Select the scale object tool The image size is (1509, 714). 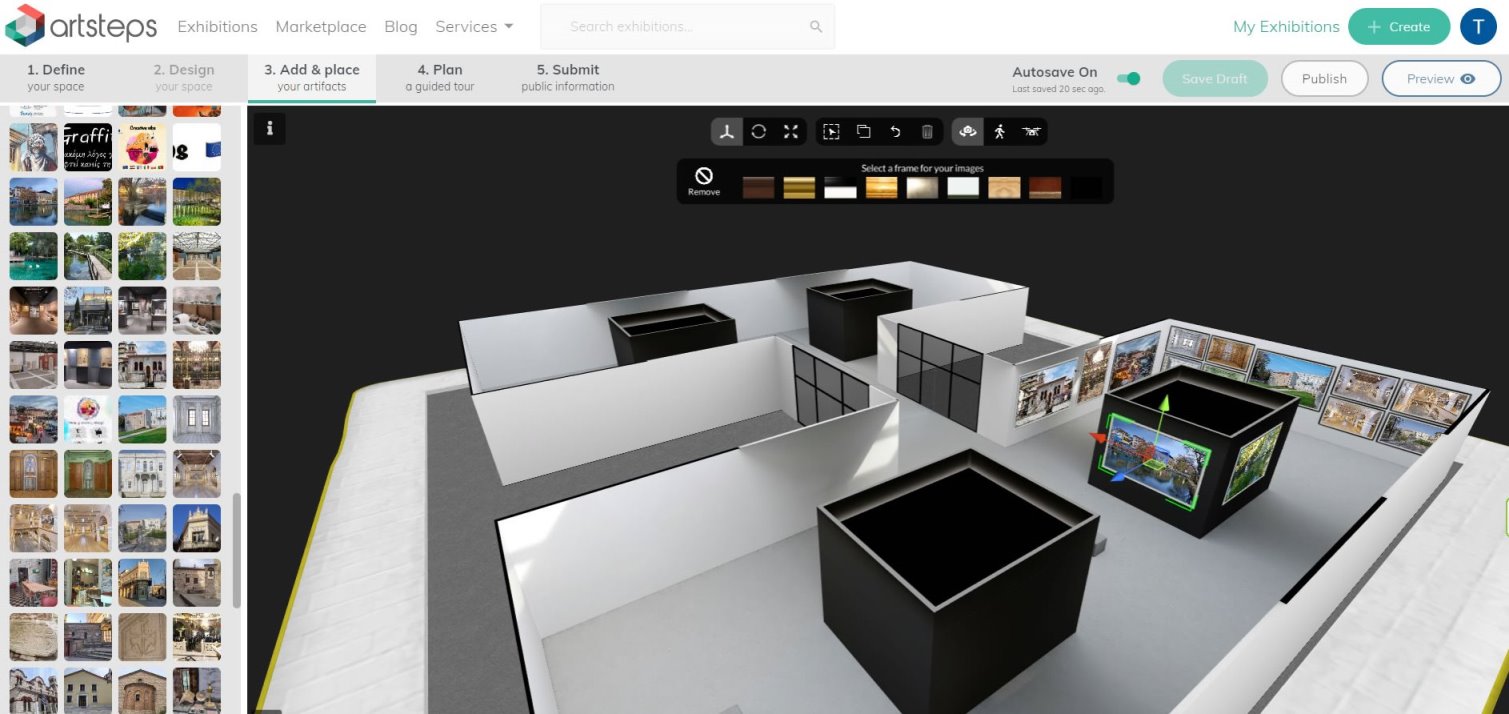point(791,132)
